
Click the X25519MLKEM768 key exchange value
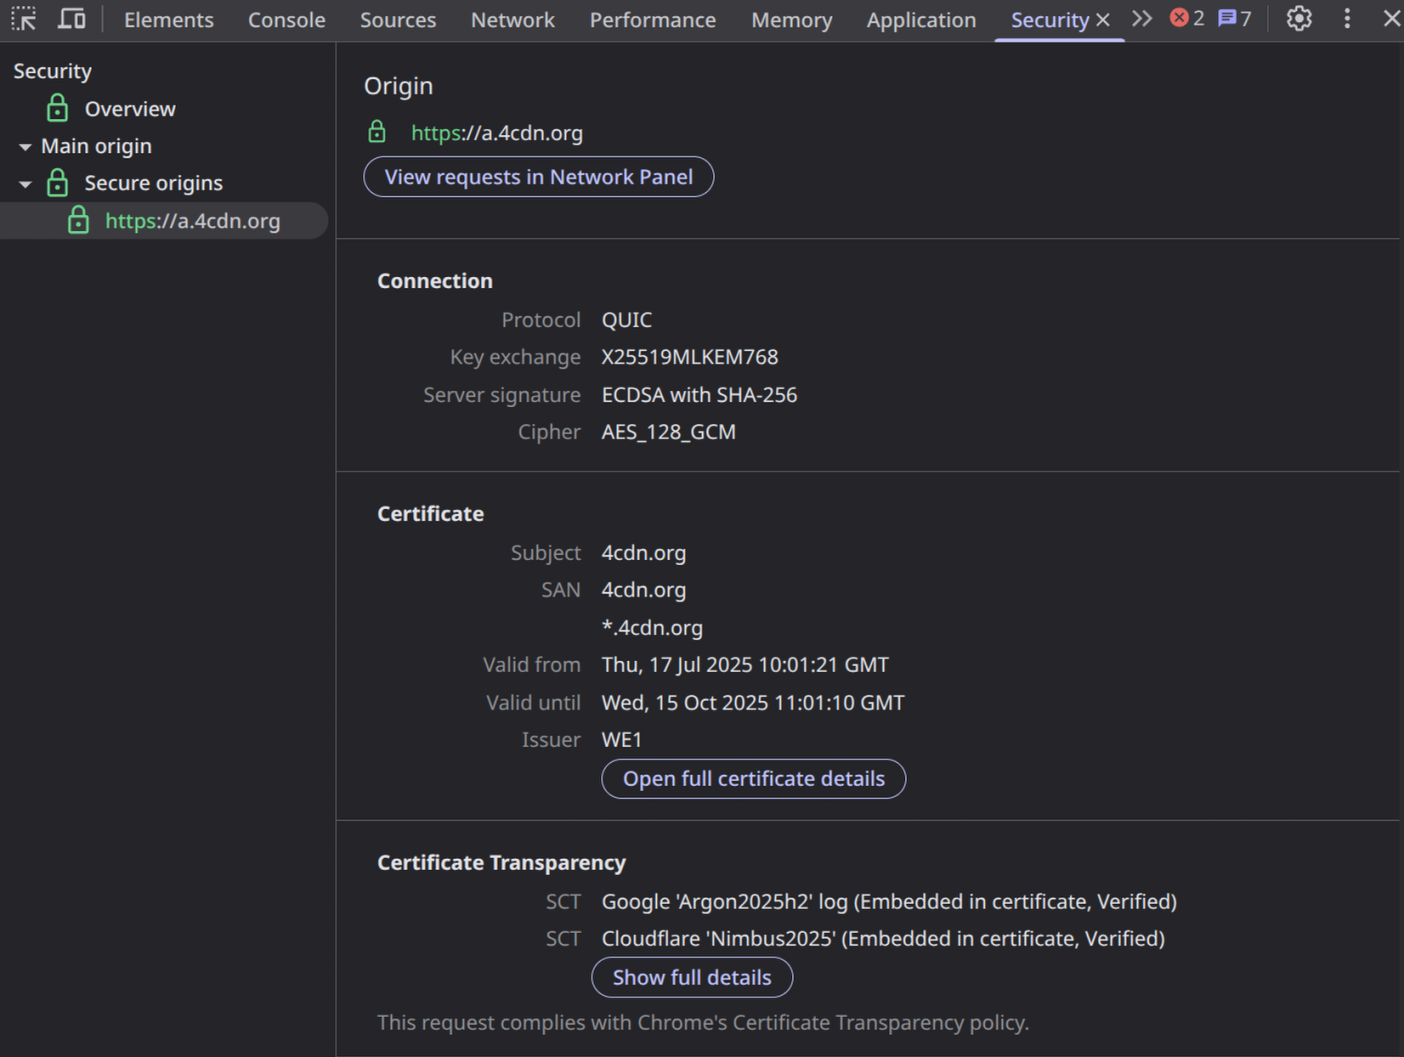coord(690,357)
